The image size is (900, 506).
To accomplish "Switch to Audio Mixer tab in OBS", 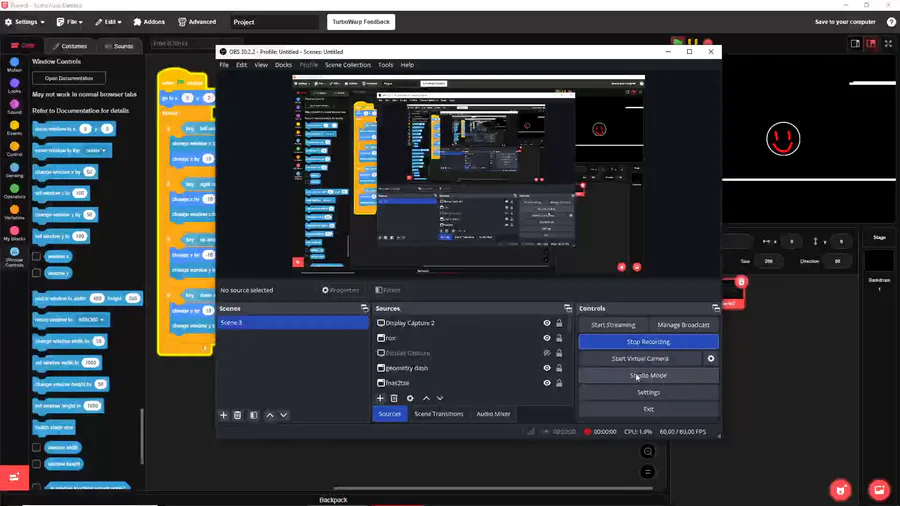I will click(493, 414).
